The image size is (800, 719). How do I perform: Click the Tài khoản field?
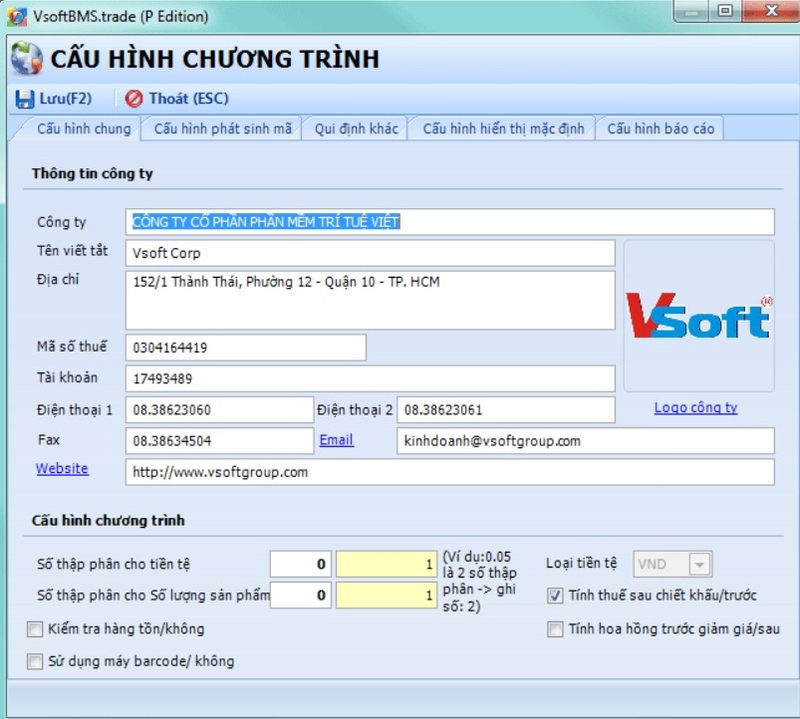click(x=370, y=379)
